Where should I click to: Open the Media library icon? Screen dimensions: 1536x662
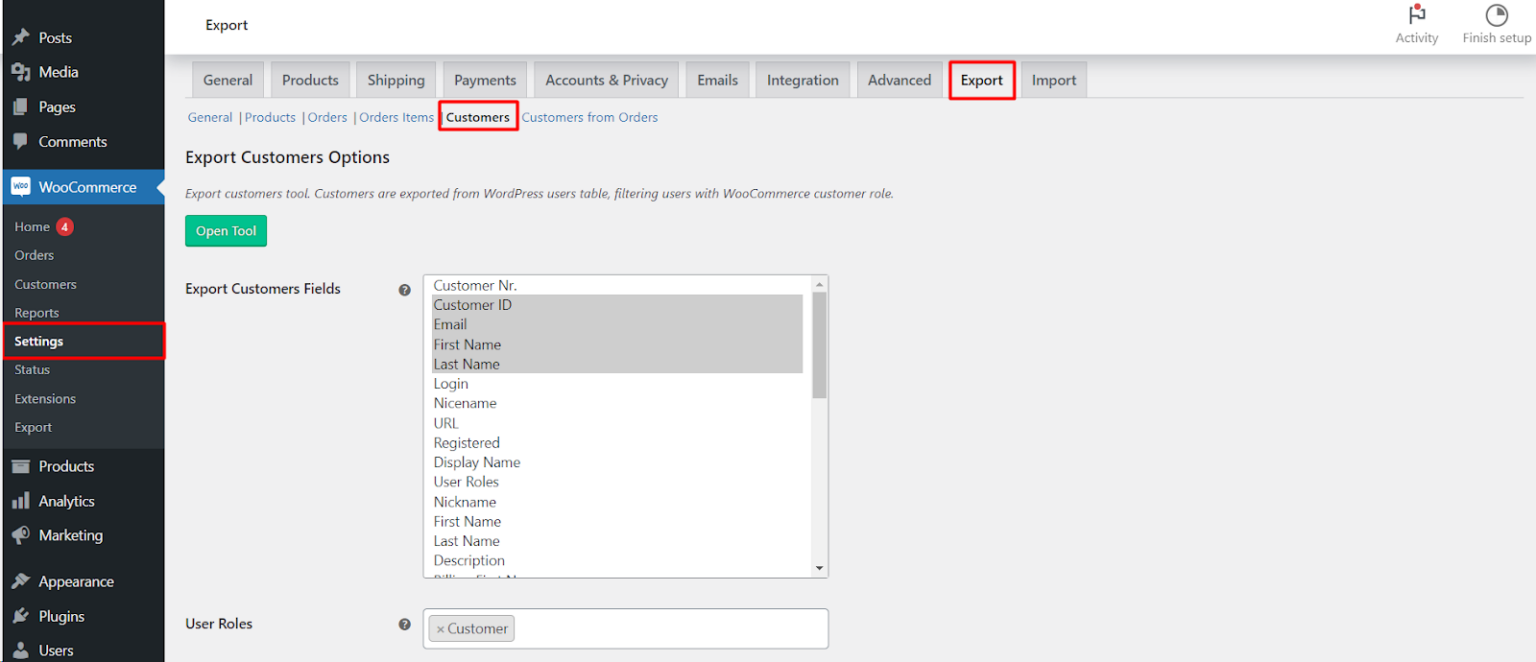[x=20, y=71]
